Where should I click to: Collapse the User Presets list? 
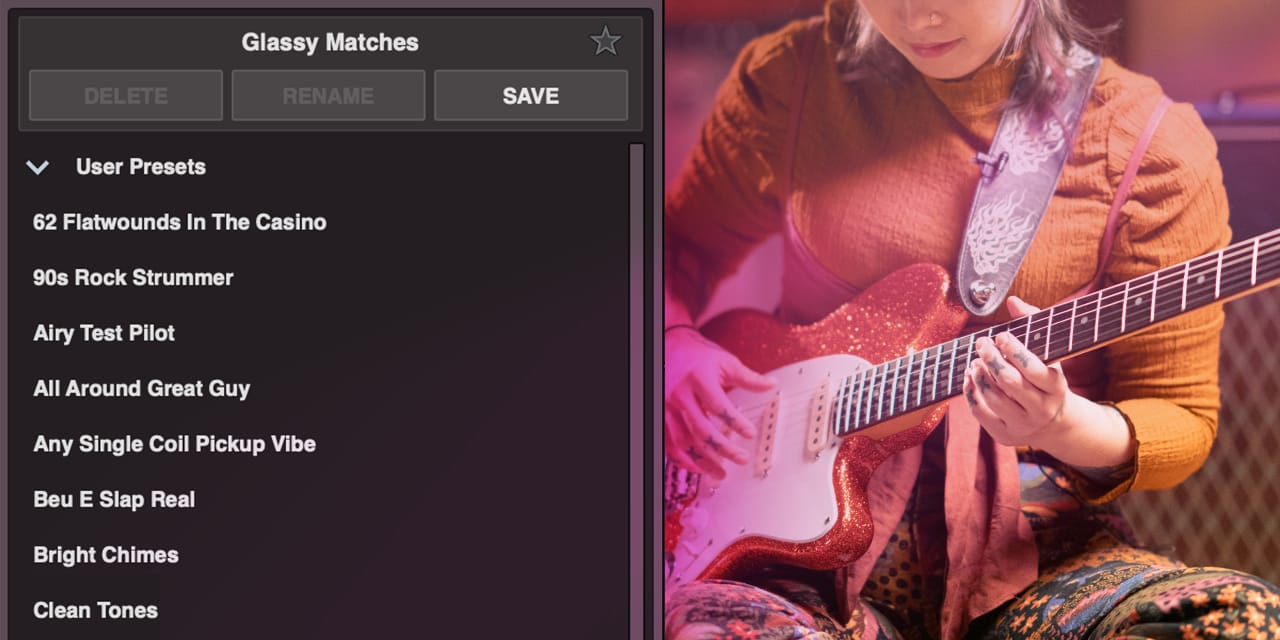[x=37, y=167]
